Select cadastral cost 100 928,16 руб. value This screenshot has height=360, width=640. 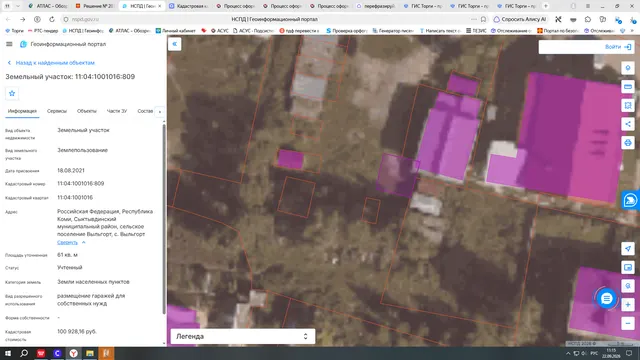coord(77,331)
